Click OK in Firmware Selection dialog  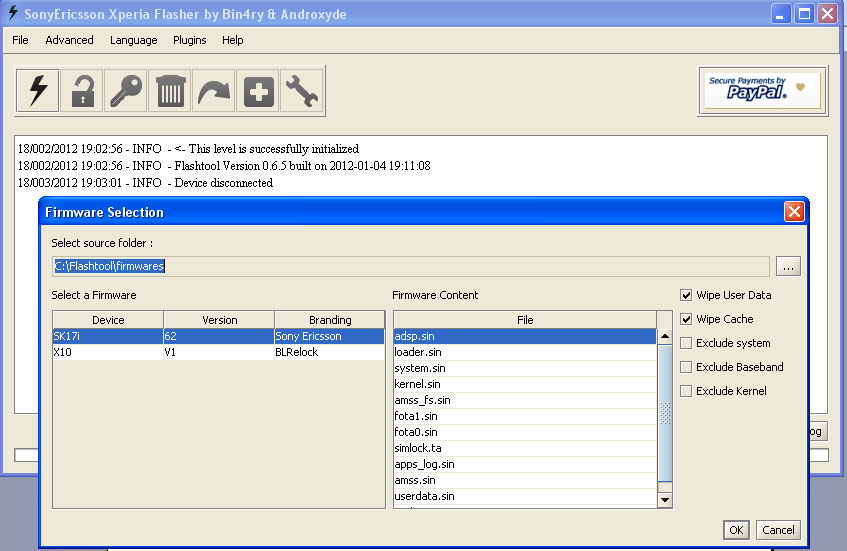pos(736,530)
